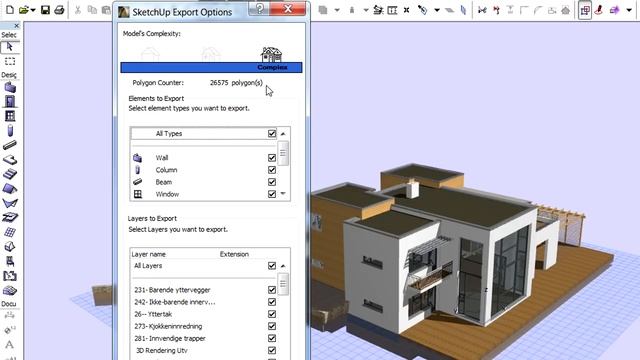
Task: Activate the Door tool in the toolbox
Action: point(10,101)
